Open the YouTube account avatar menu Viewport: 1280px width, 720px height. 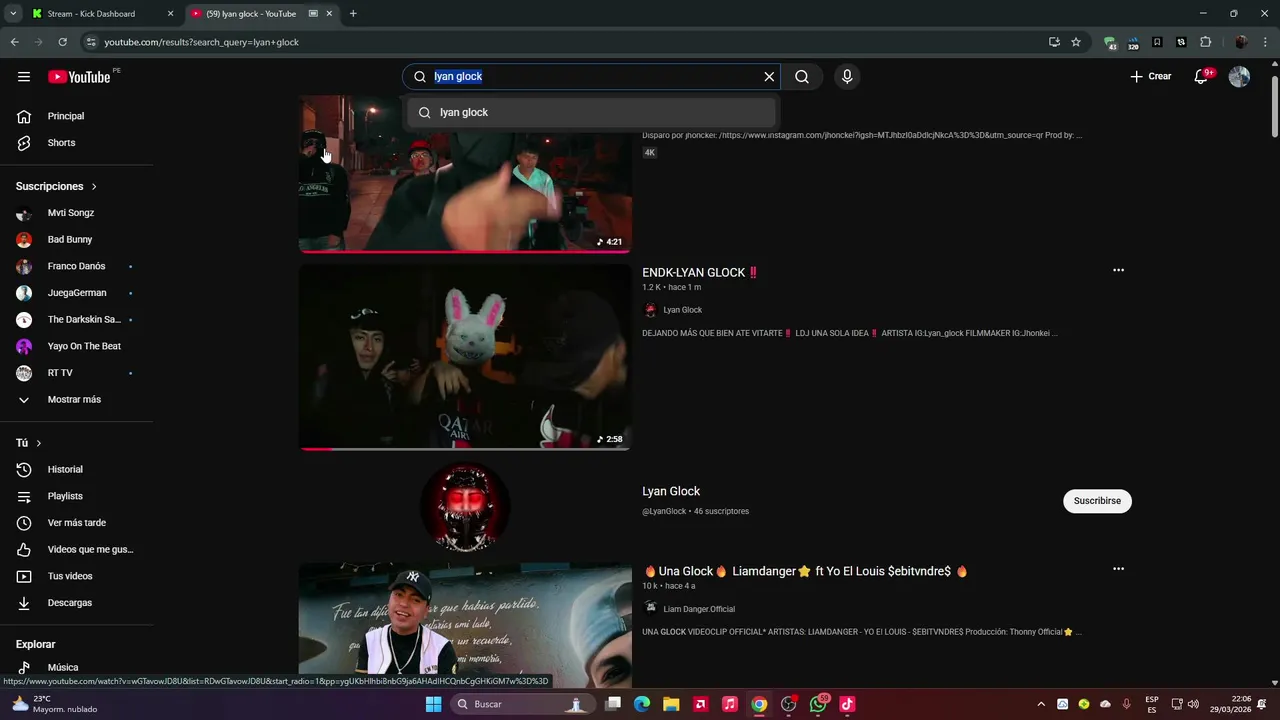point(1239,77)
